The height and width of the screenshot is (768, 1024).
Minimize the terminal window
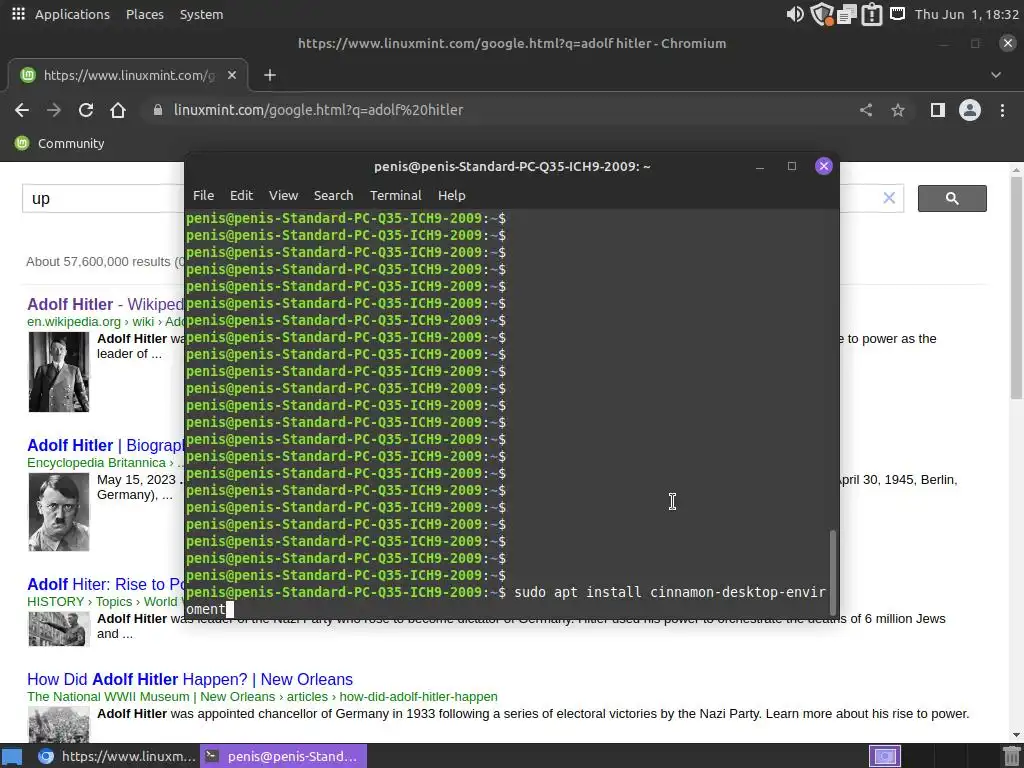pyautogui.click(x=760, y=167)
